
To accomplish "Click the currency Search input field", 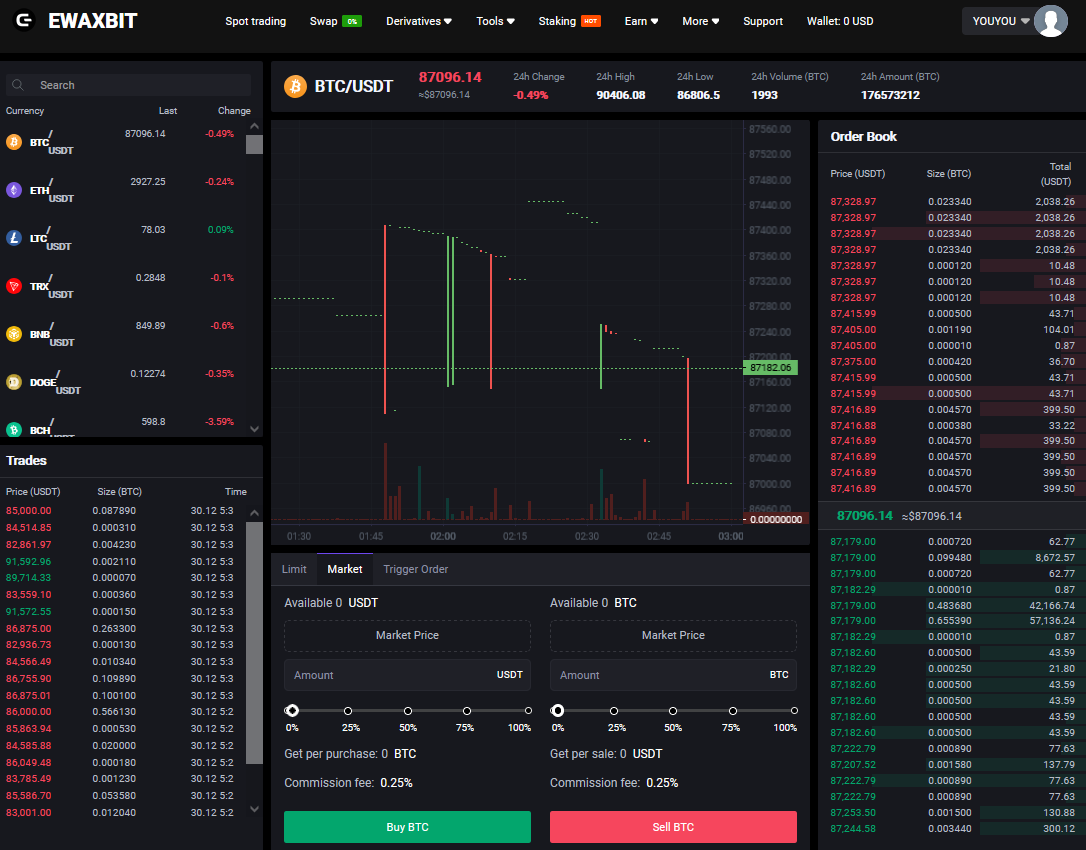I will tap(140, 85).
